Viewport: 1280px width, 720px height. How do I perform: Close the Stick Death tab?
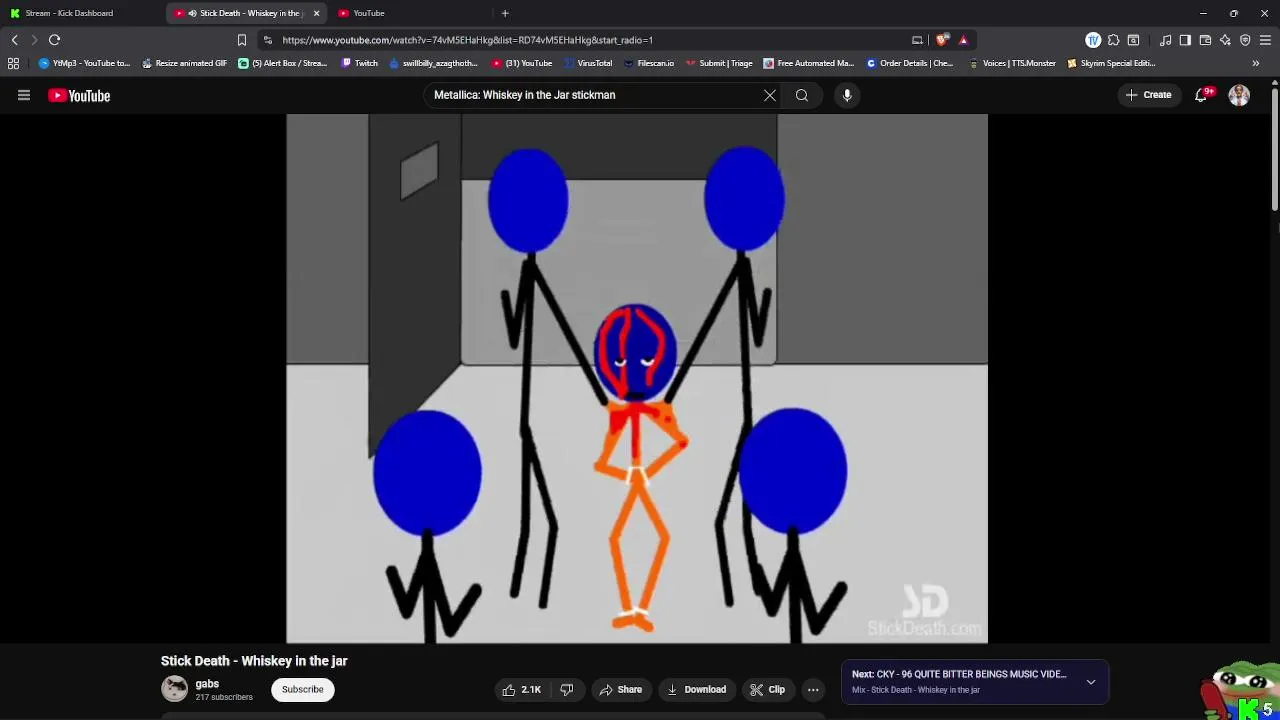point(316,13)
